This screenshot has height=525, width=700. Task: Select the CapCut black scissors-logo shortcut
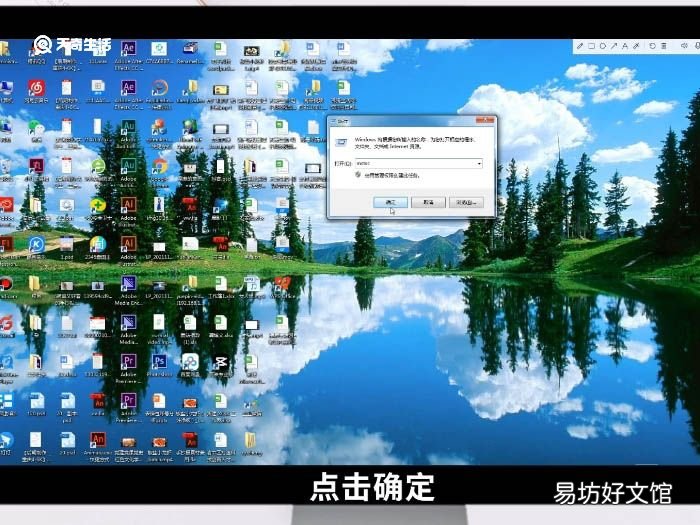click(x=221, y=361)
